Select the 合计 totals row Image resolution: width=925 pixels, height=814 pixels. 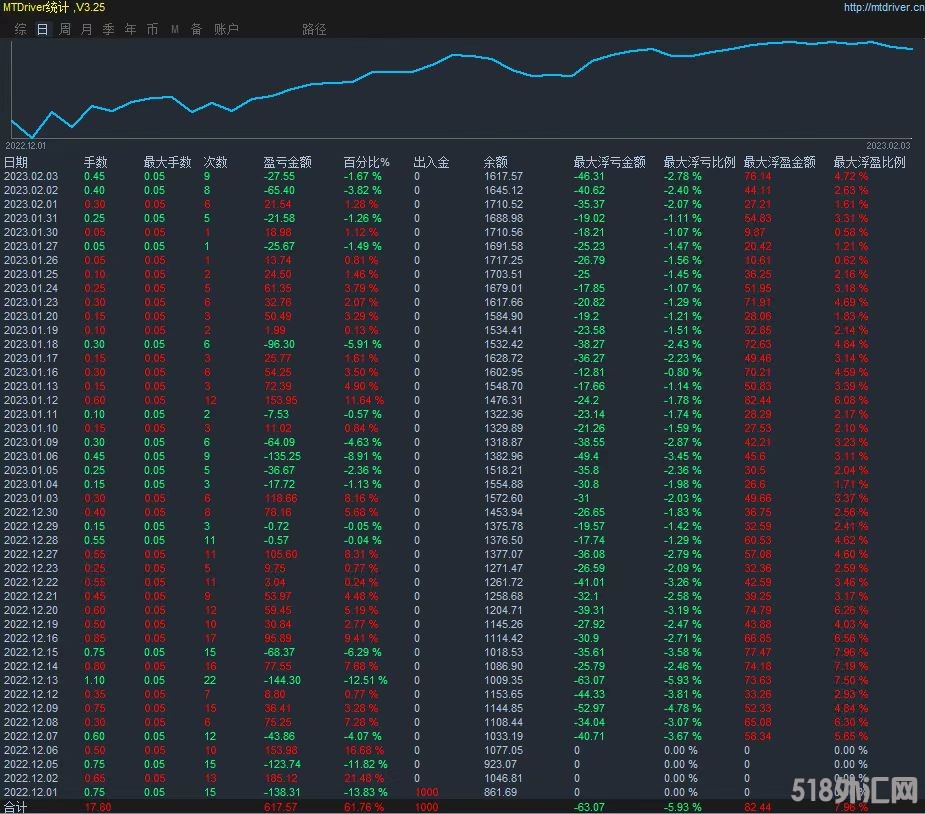(x=16, y=806)
